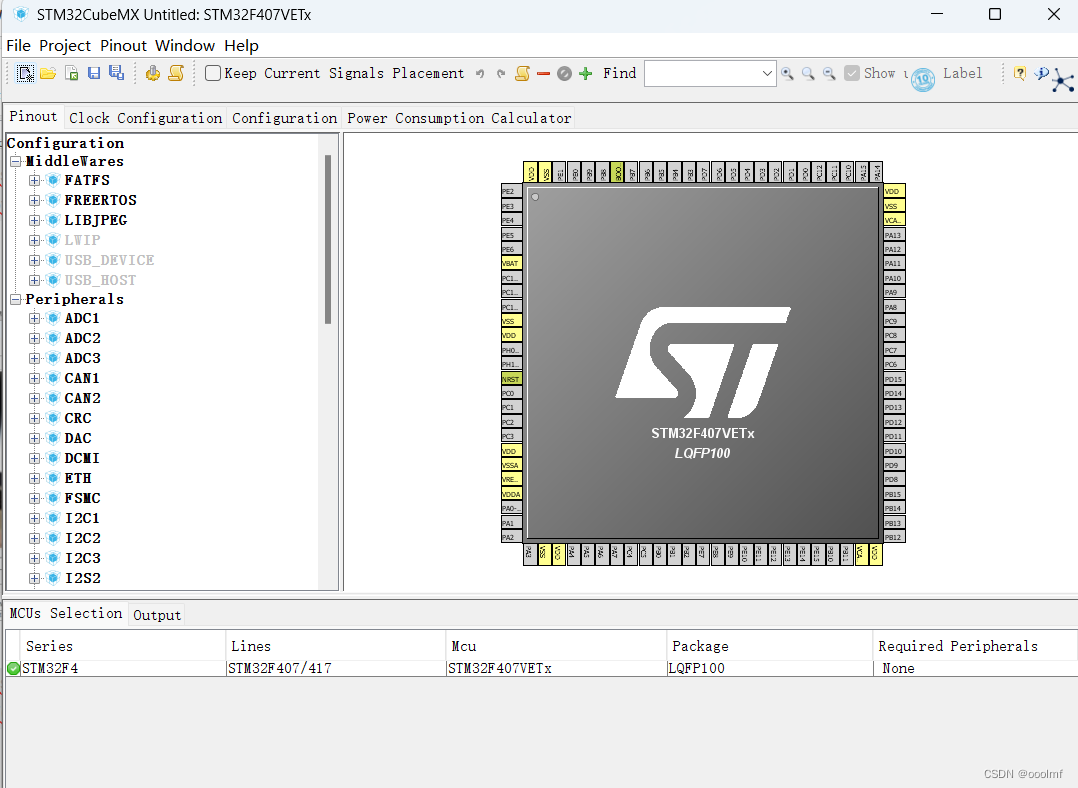Click the LQFP100 package table cell
The width and height of the screenshot is (1078, 788).
coord(769,668)
